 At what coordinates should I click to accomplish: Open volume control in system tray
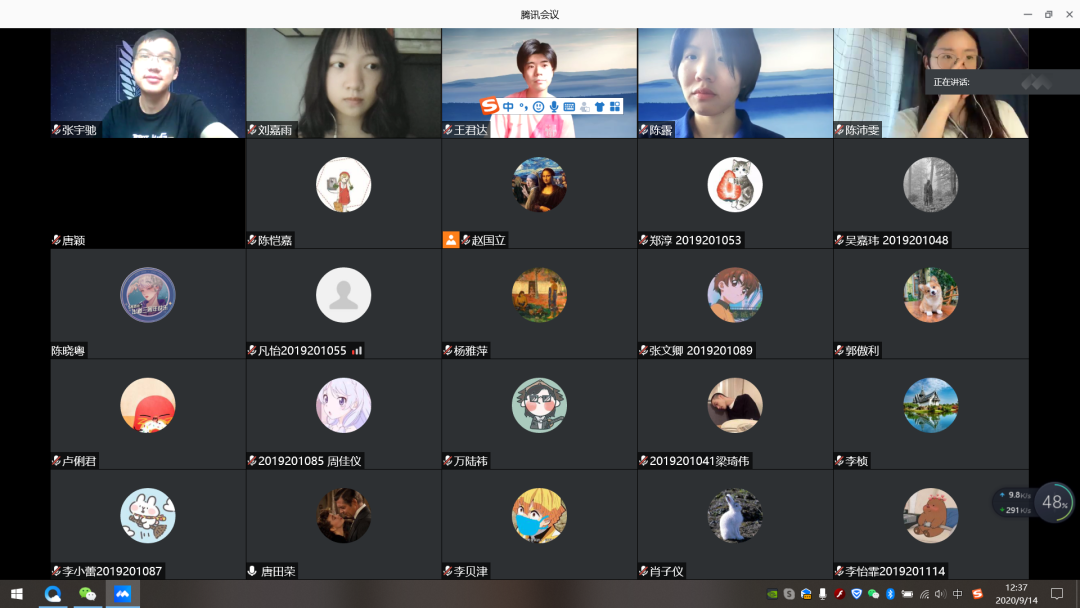pyautogui.click(x=940, y=594)
